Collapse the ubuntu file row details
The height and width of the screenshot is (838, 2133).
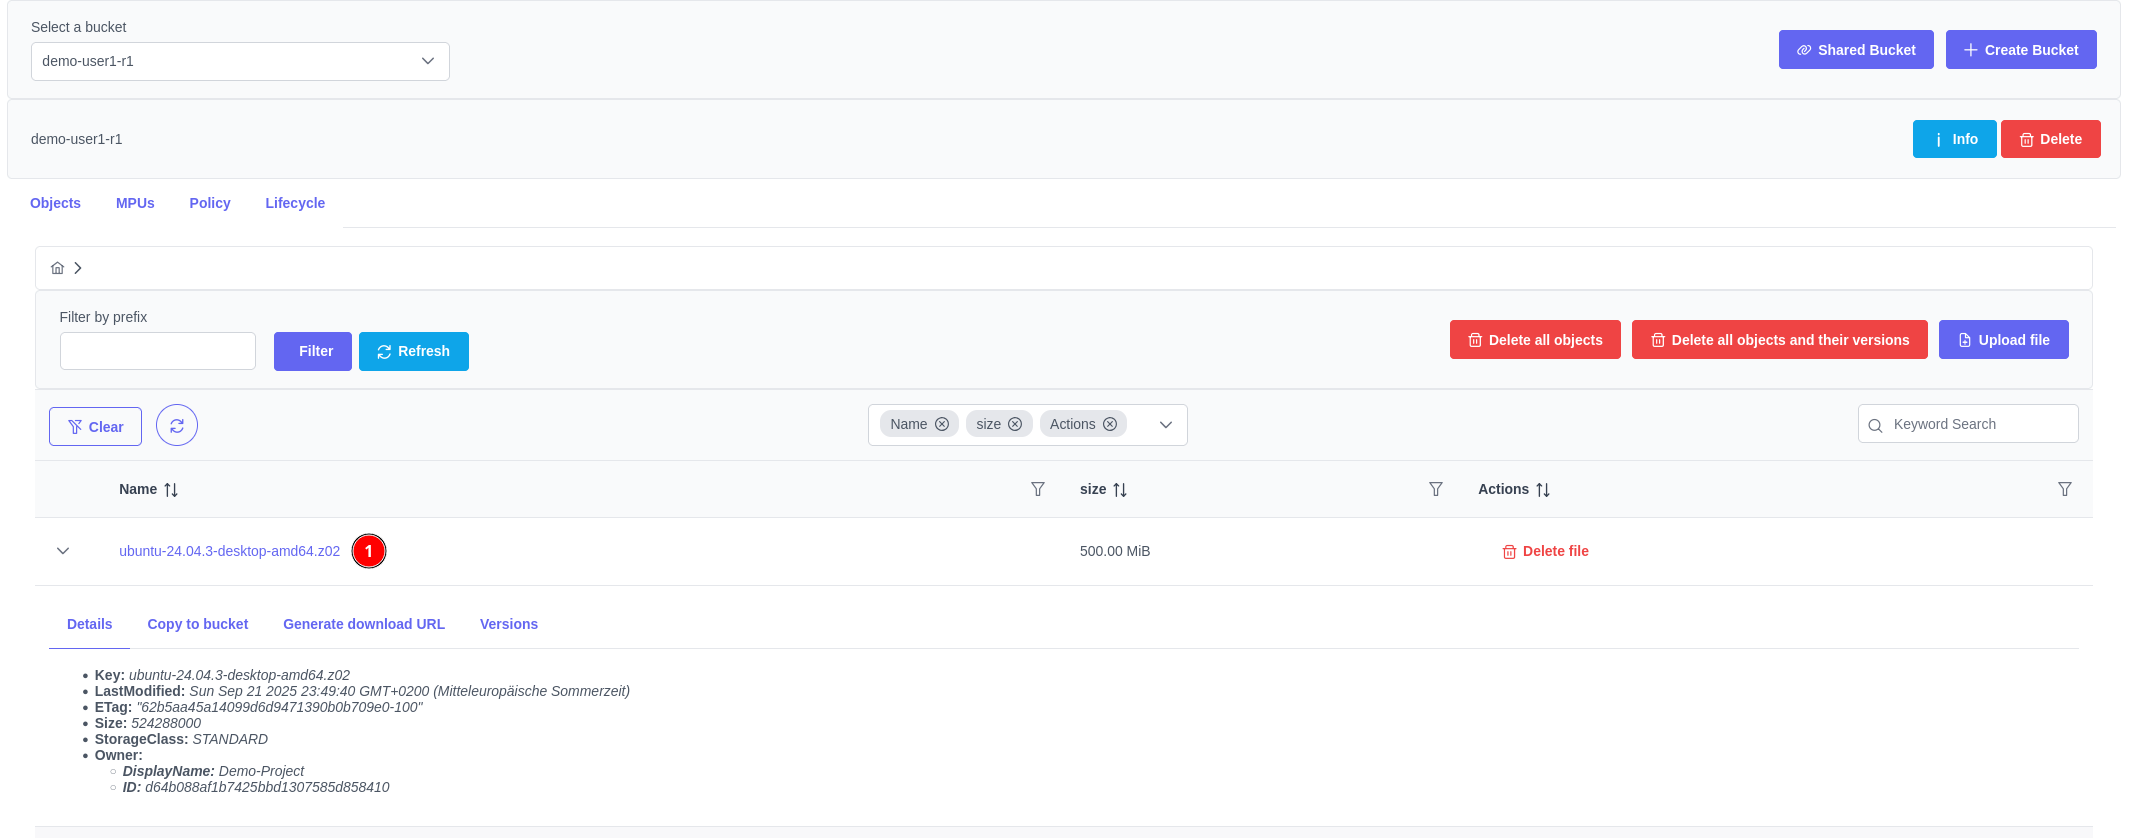(63, 551)
